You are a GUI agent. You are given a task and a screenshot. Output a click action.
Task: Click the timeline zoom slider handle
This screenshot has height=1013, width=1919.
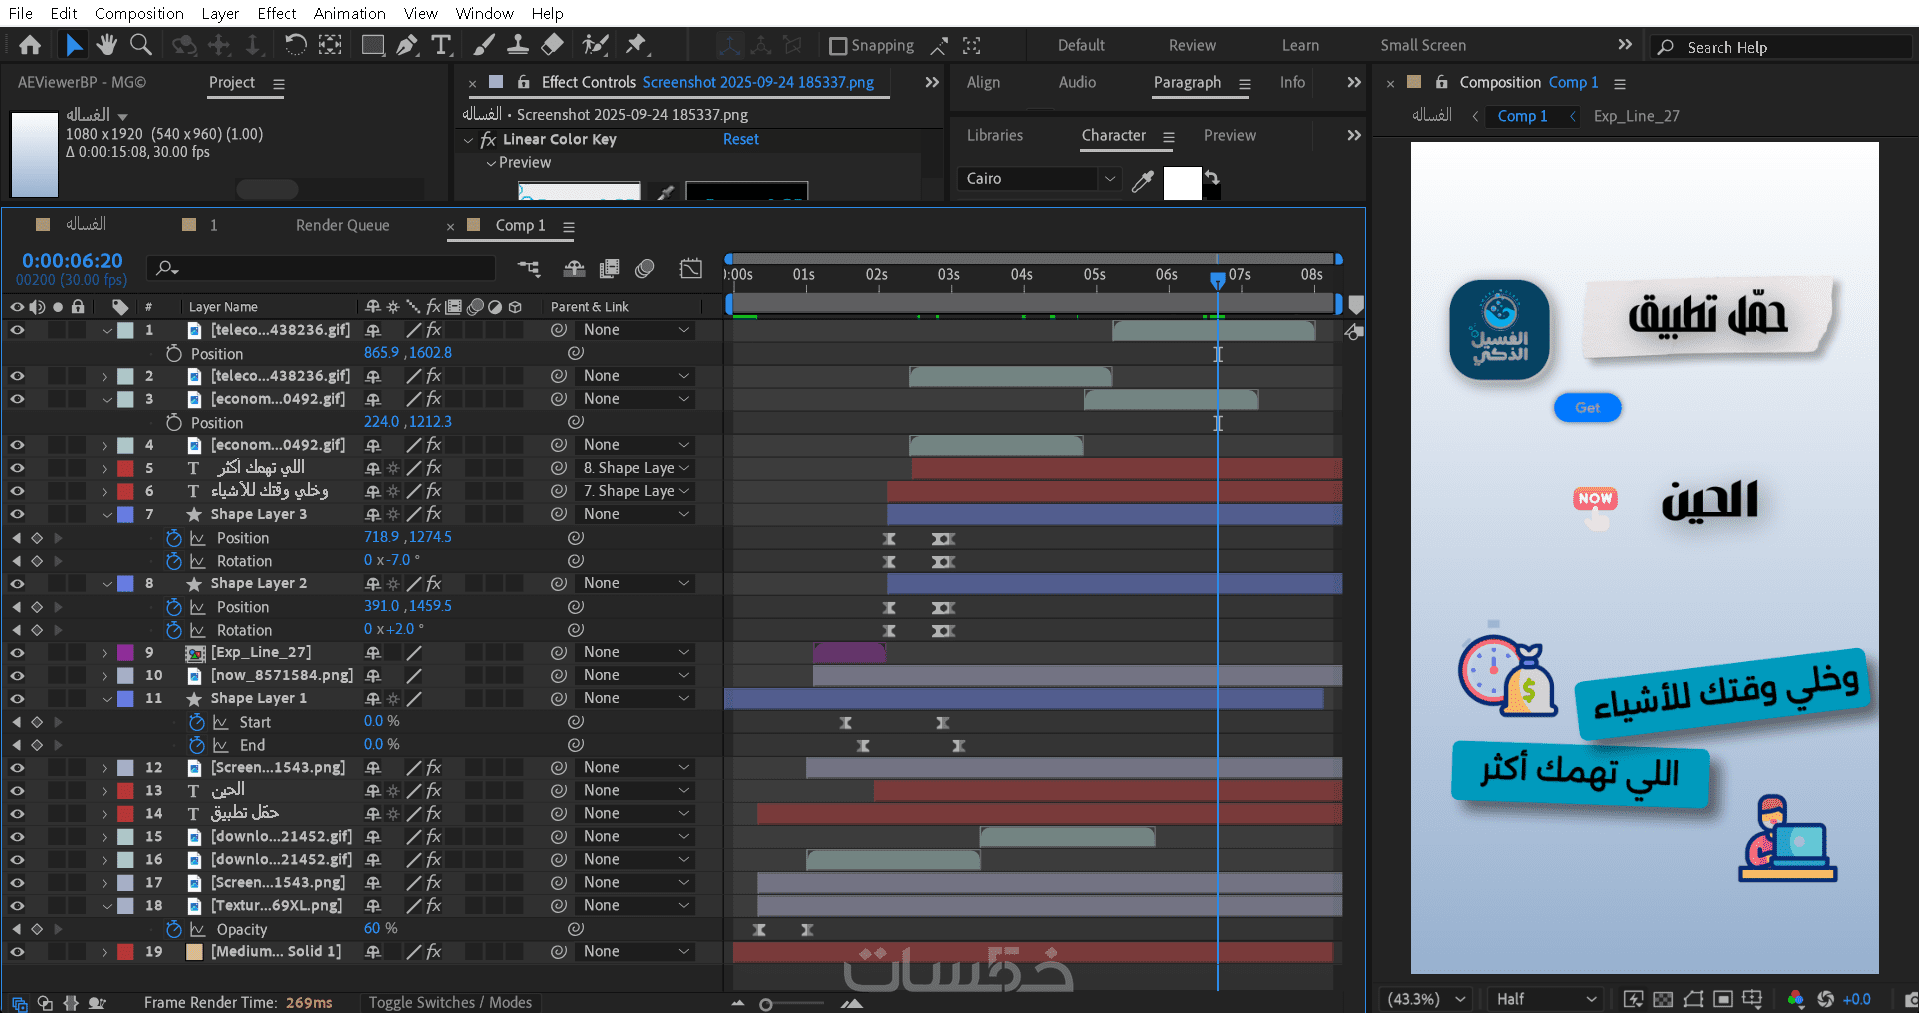coord(765,1004)
